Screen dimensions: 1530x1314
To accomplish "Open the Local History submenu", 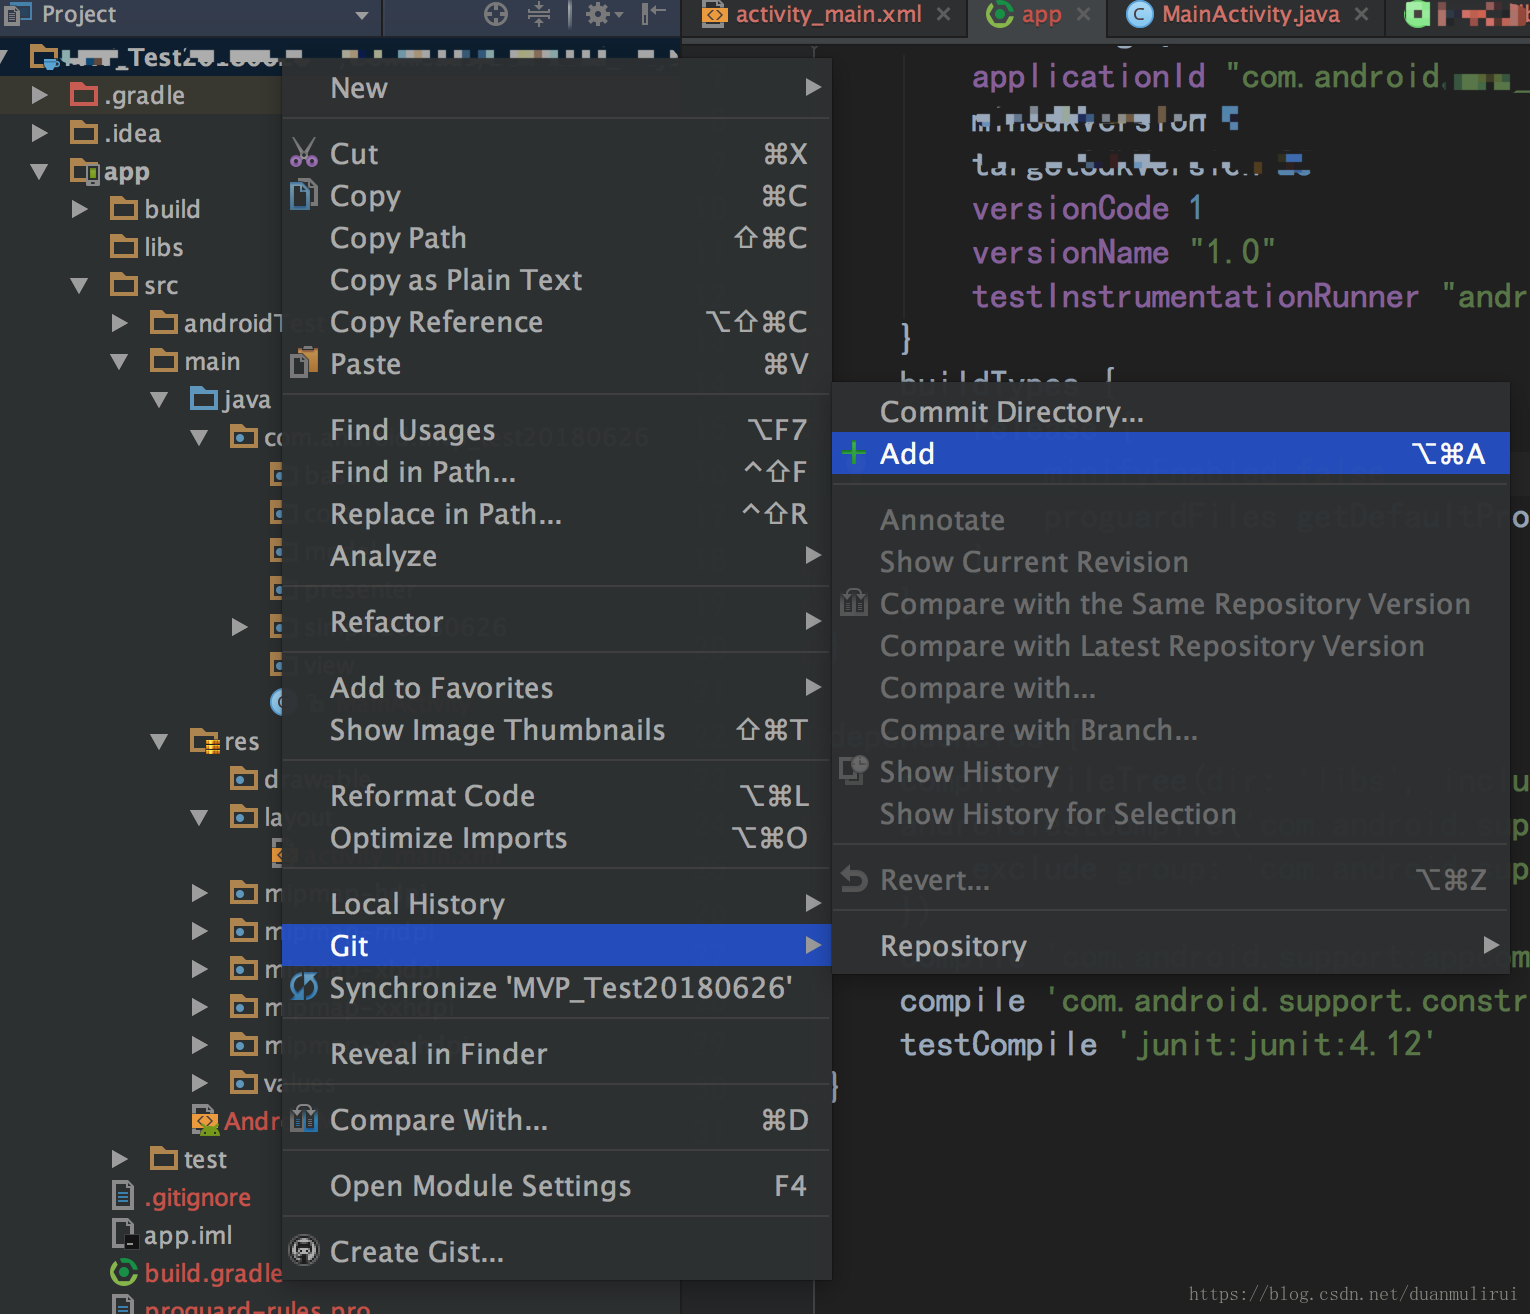I will click(x=557, y=904).
